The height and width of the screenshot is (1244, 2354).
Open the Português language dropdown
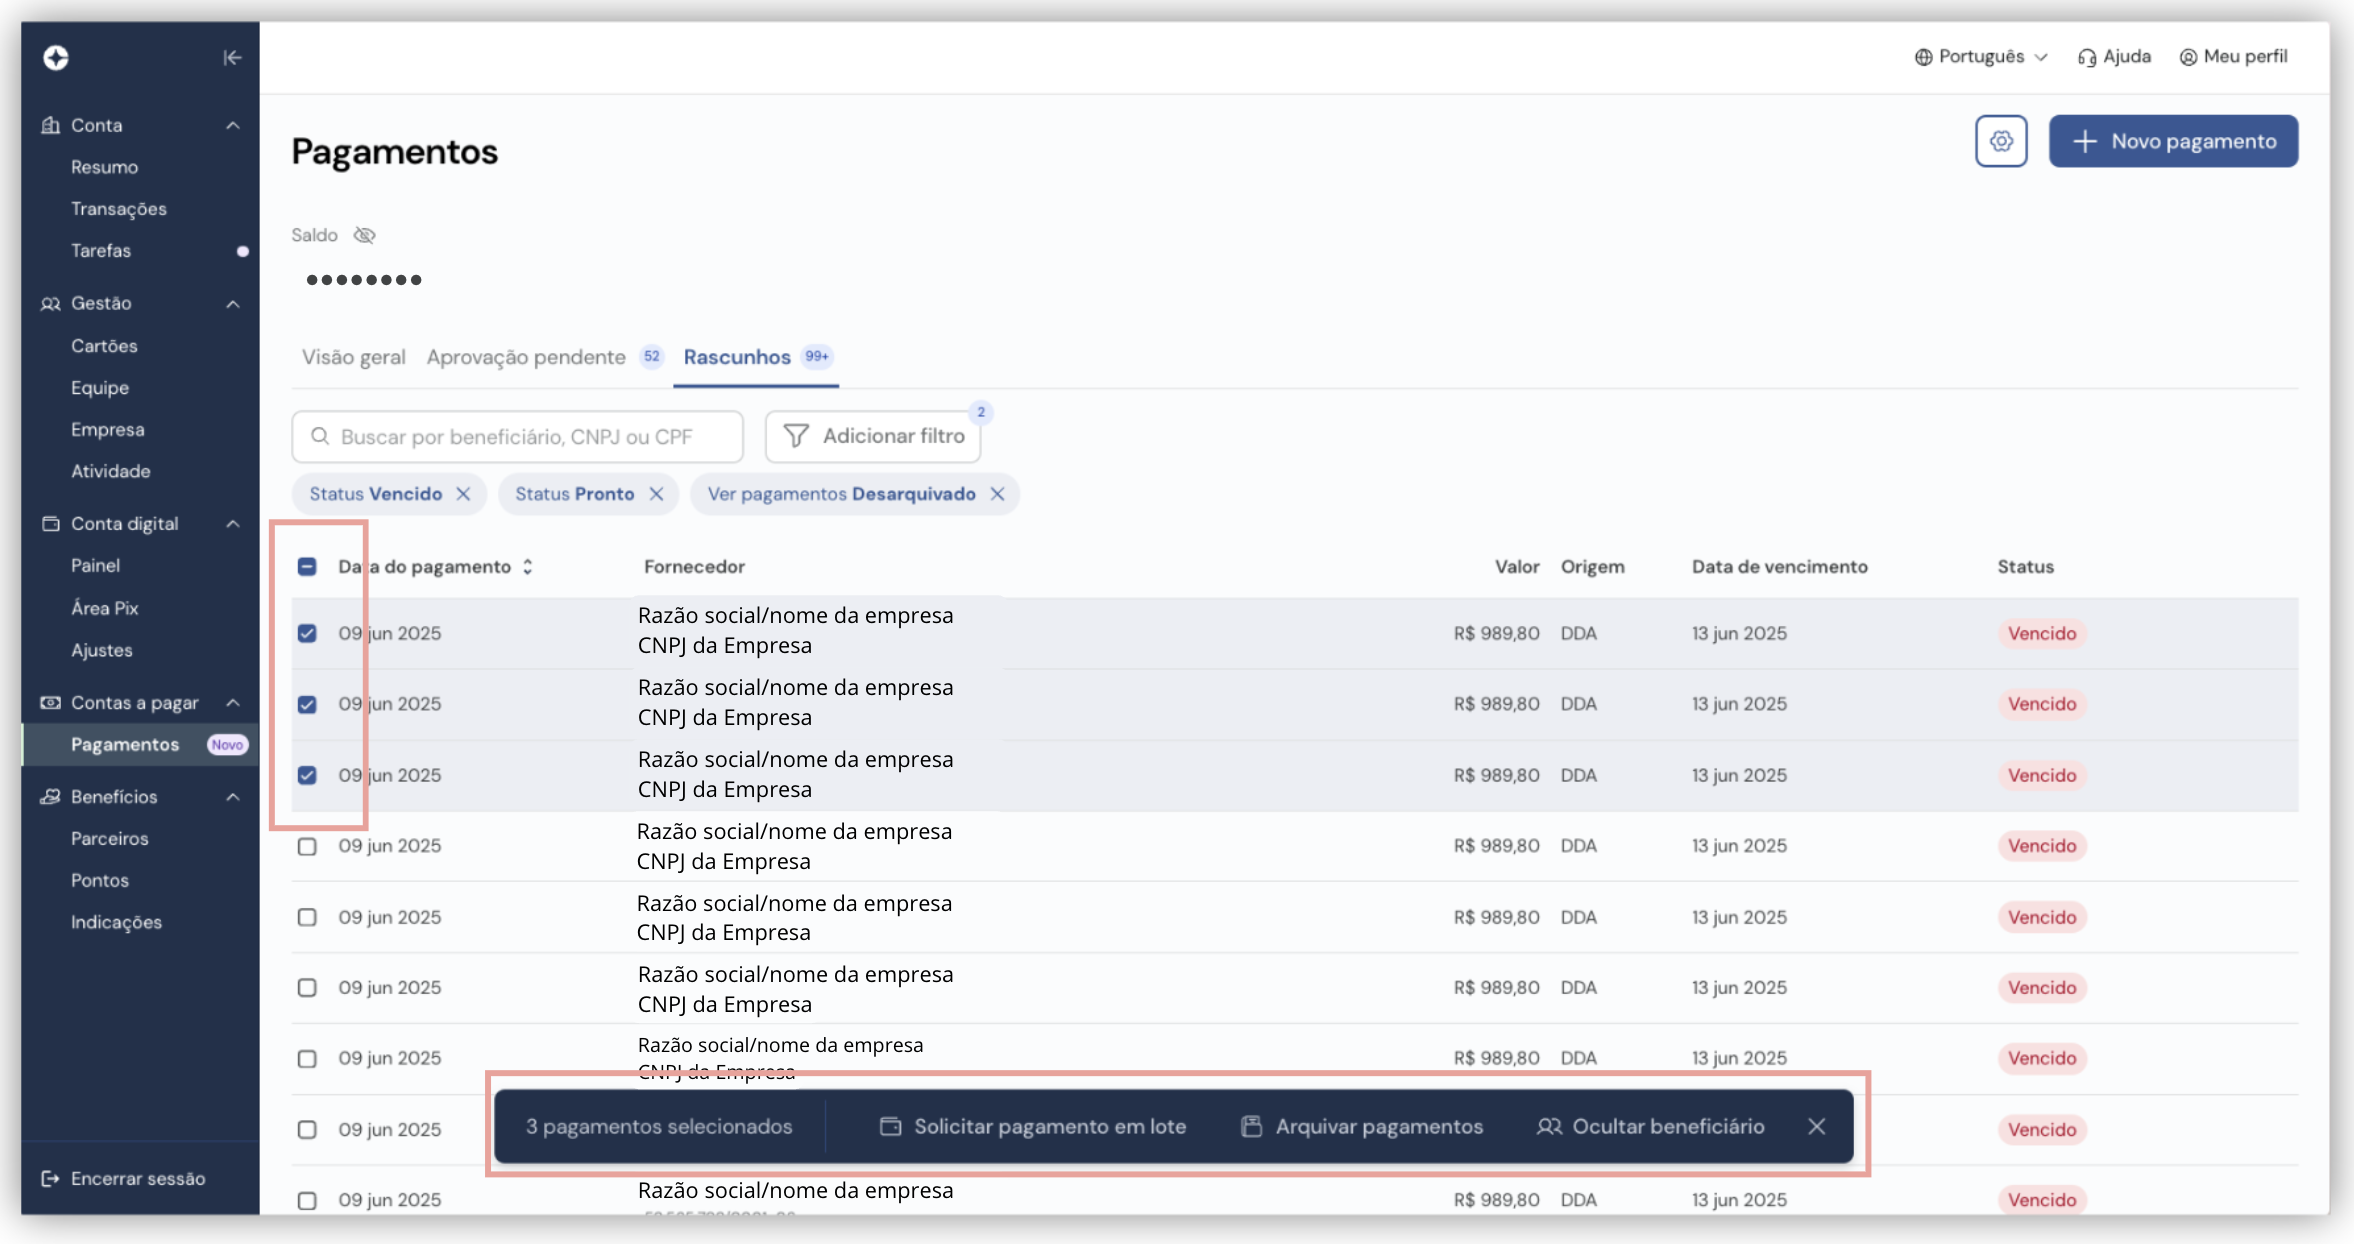(1981, 57)
